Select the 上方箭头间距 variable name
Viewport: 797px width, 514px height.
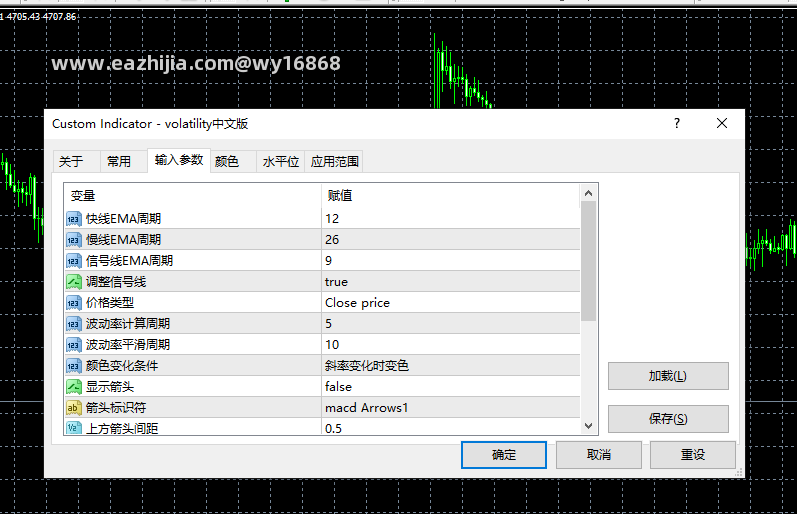[x=122, y=428]
